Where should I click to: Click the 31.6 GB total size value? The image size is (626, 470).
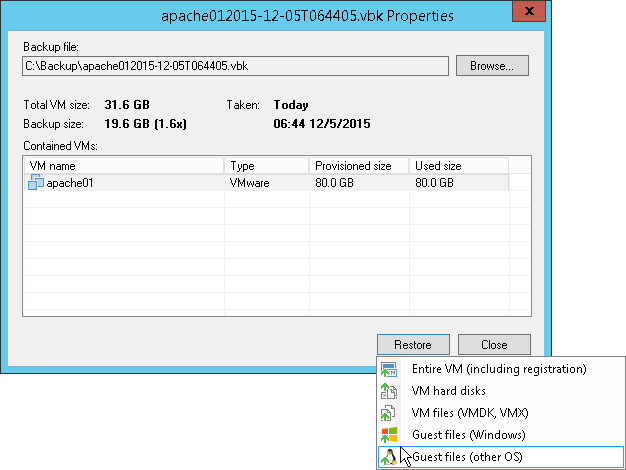(x=127, y=105)
